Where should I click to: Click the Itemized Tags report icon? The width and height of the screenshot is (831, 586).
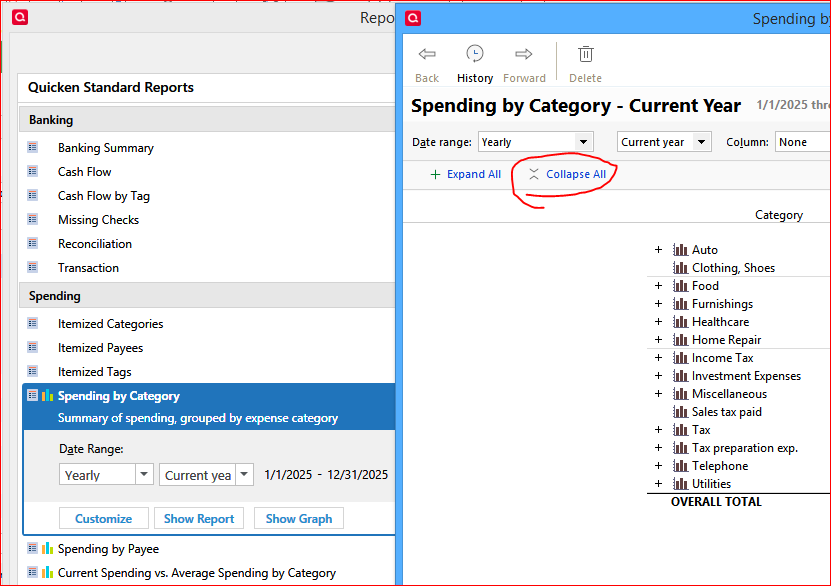(33, 371)
